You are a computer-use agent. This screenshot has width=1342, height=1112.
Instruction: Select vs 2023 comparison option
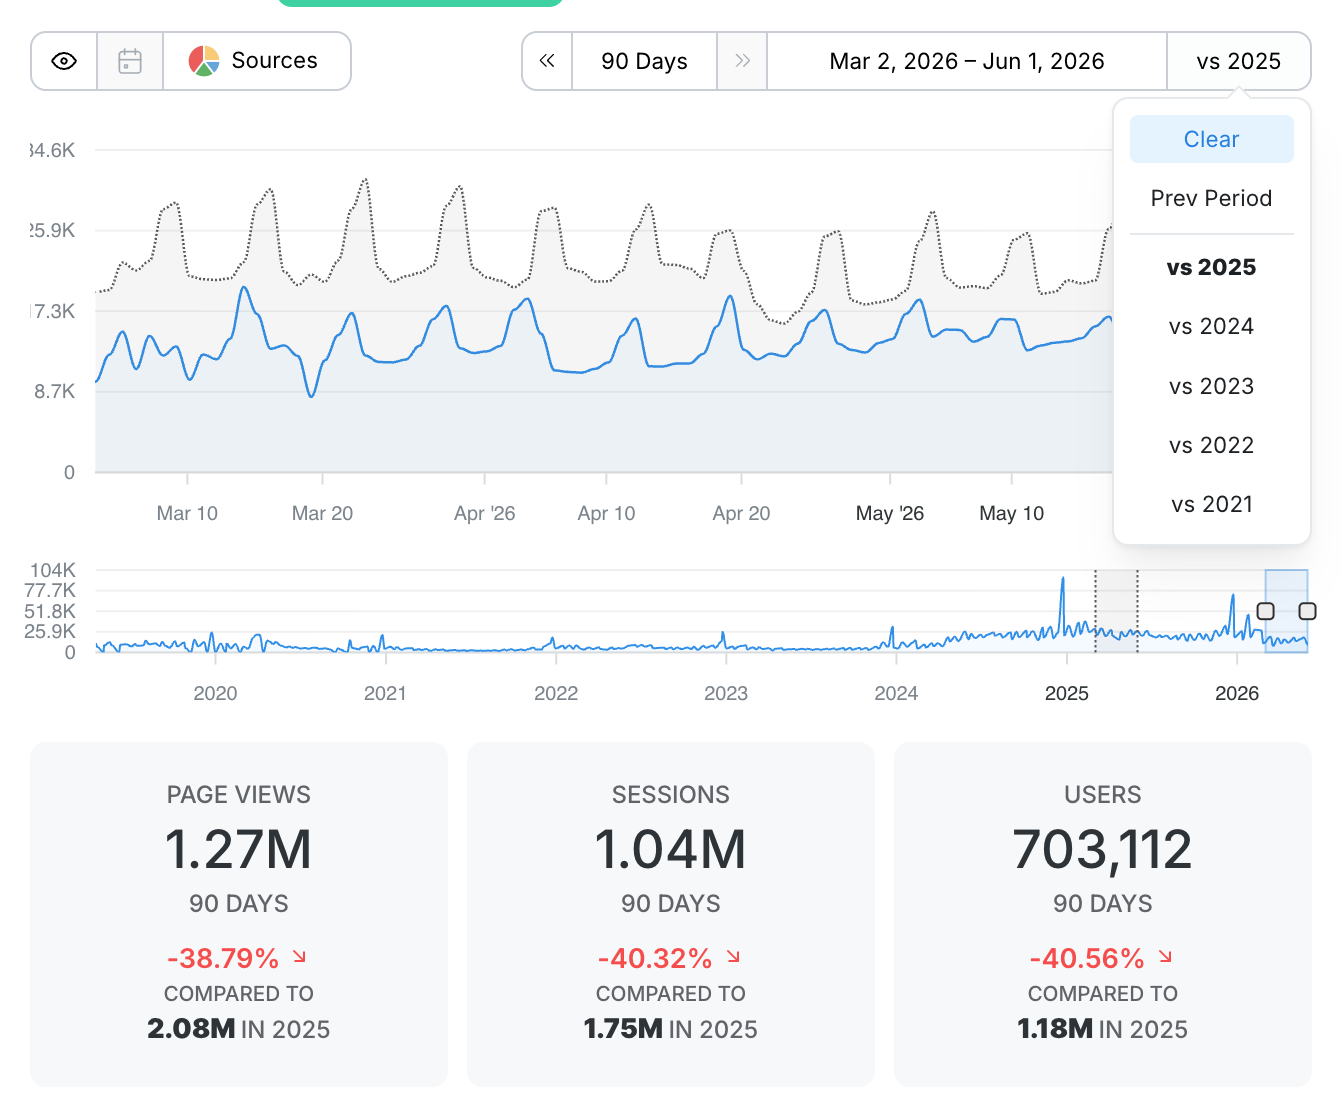pyautogui.click(x=1212, y=386)
